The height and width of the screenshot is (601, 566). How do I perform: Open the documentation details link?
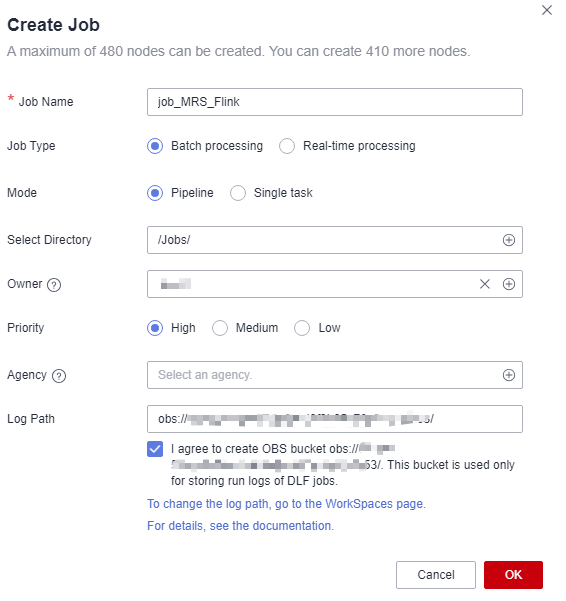pyautogui.click(x=240, y=525)
